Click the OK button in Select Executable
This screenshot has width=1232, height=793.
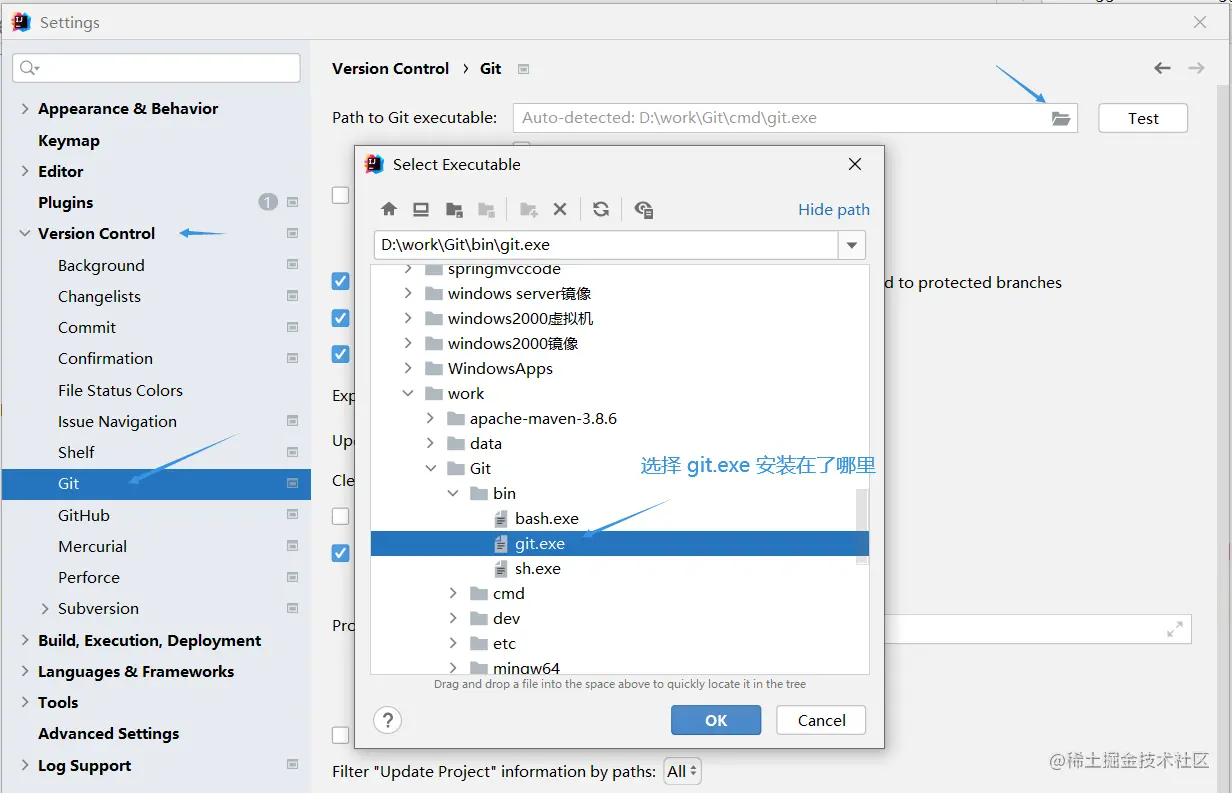[716, 720]
